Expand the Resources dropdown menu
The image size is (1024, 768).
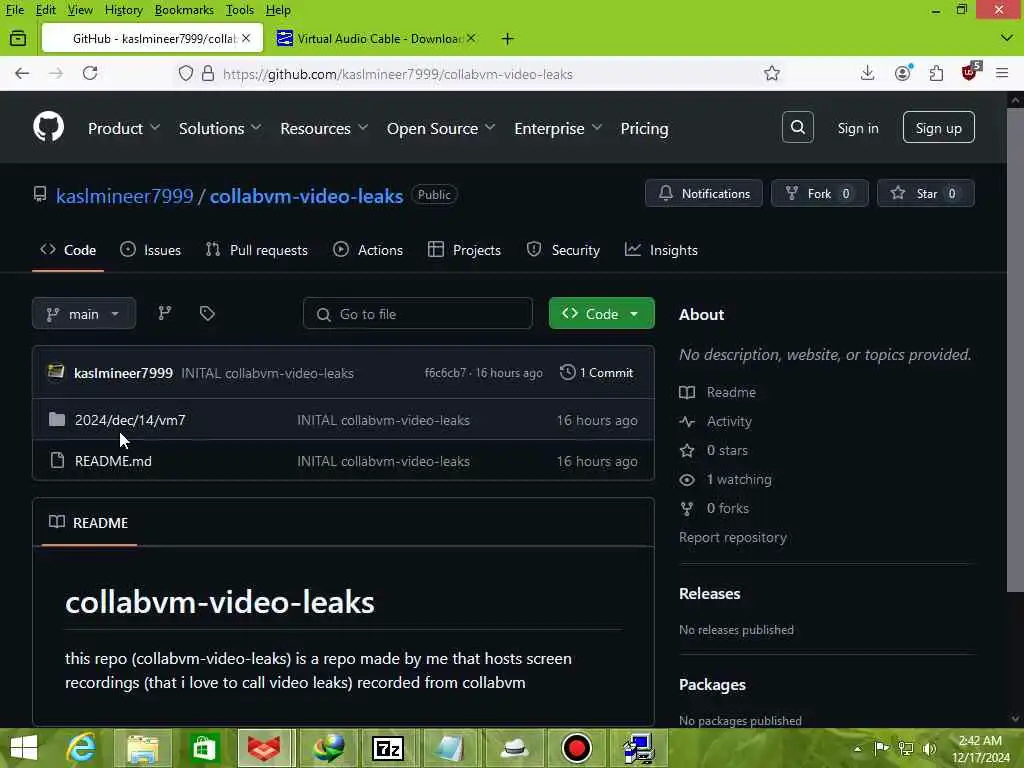tap(324, 128)
